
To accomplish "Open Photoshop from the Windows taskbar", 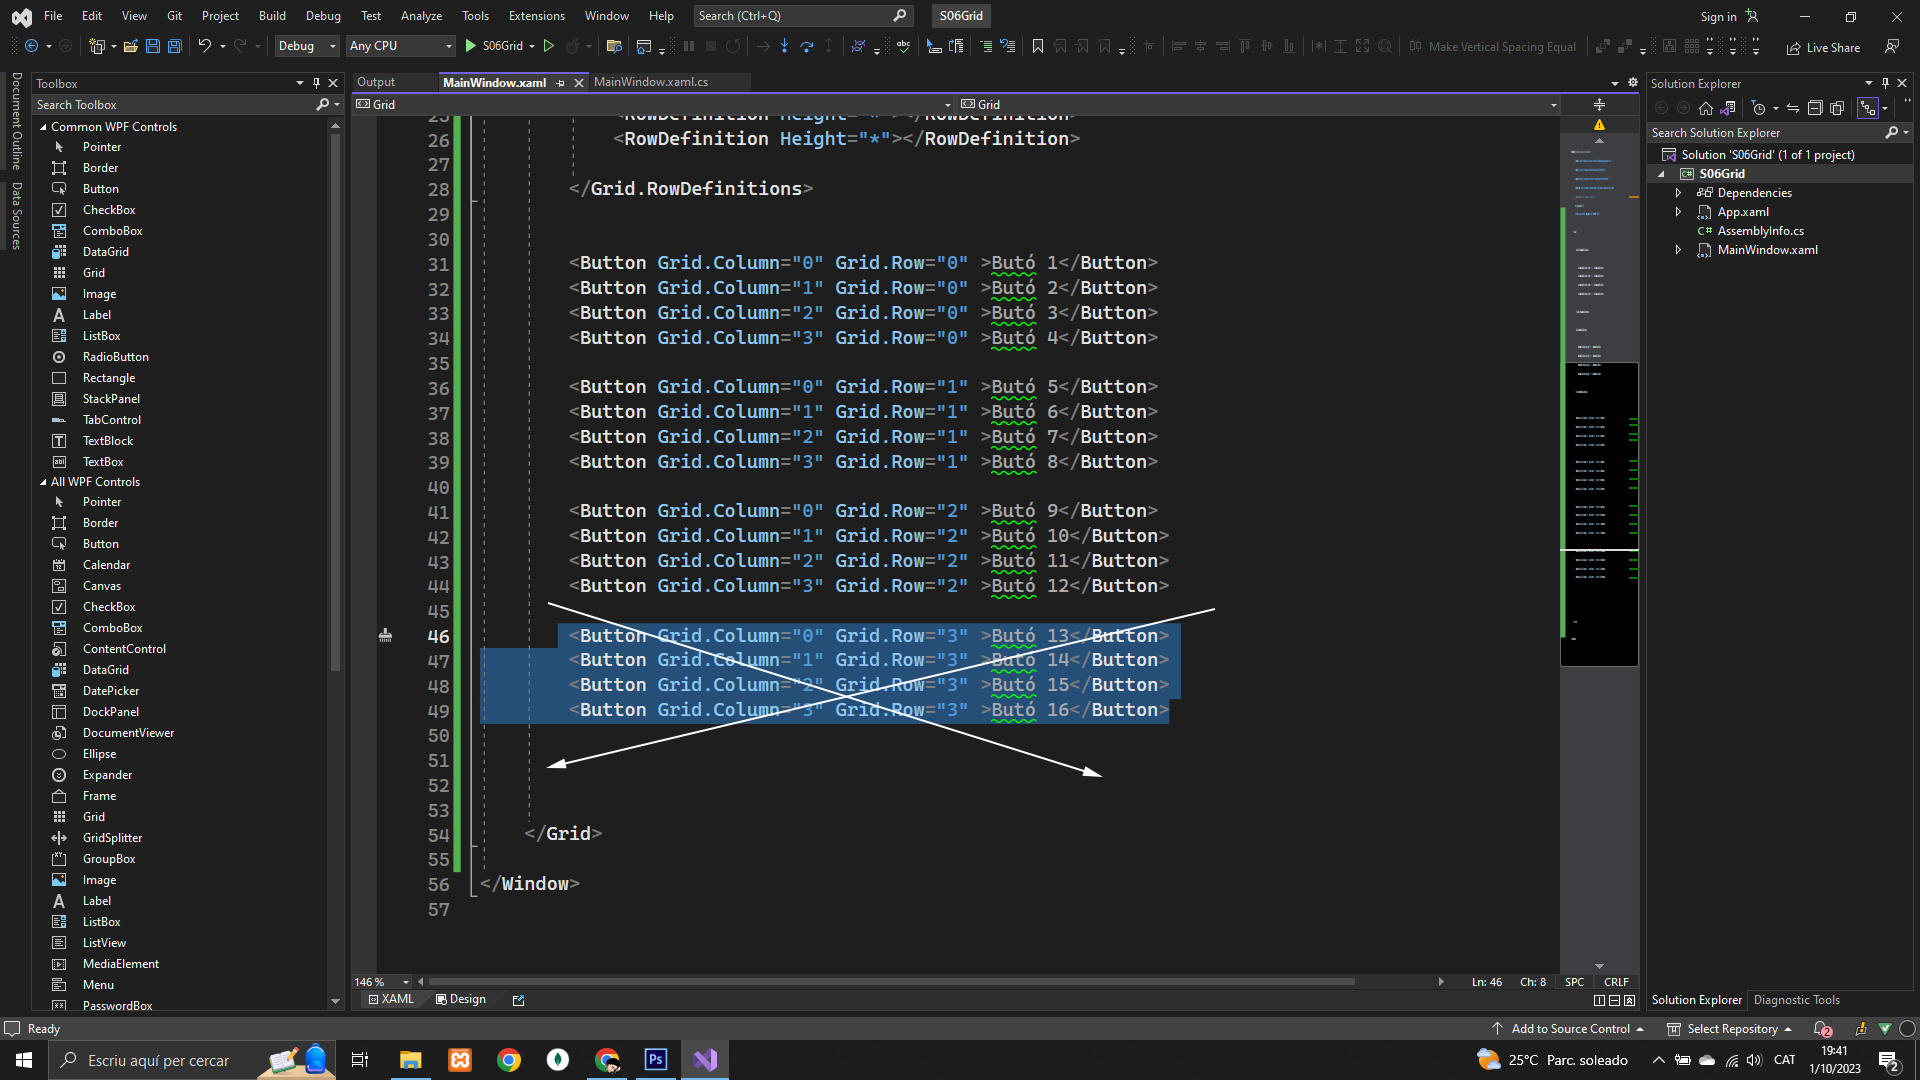I will 656,1060.
